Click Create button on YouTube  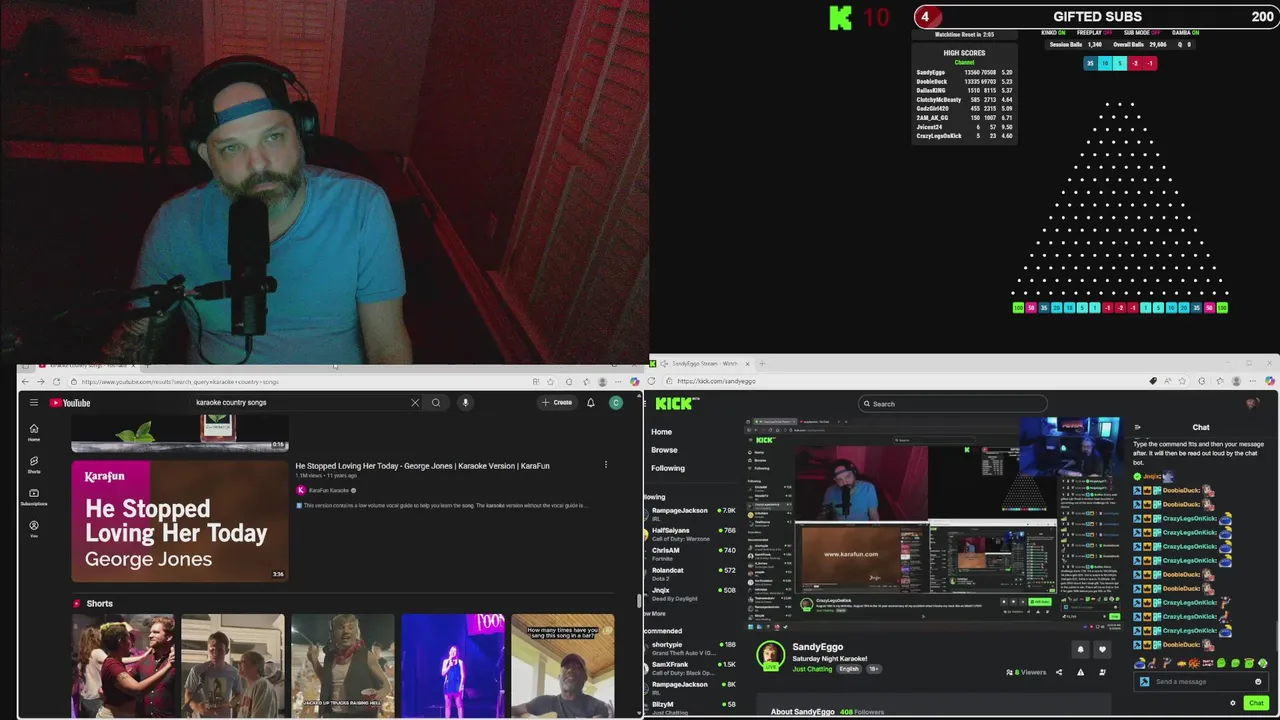[x=557, y=403]
